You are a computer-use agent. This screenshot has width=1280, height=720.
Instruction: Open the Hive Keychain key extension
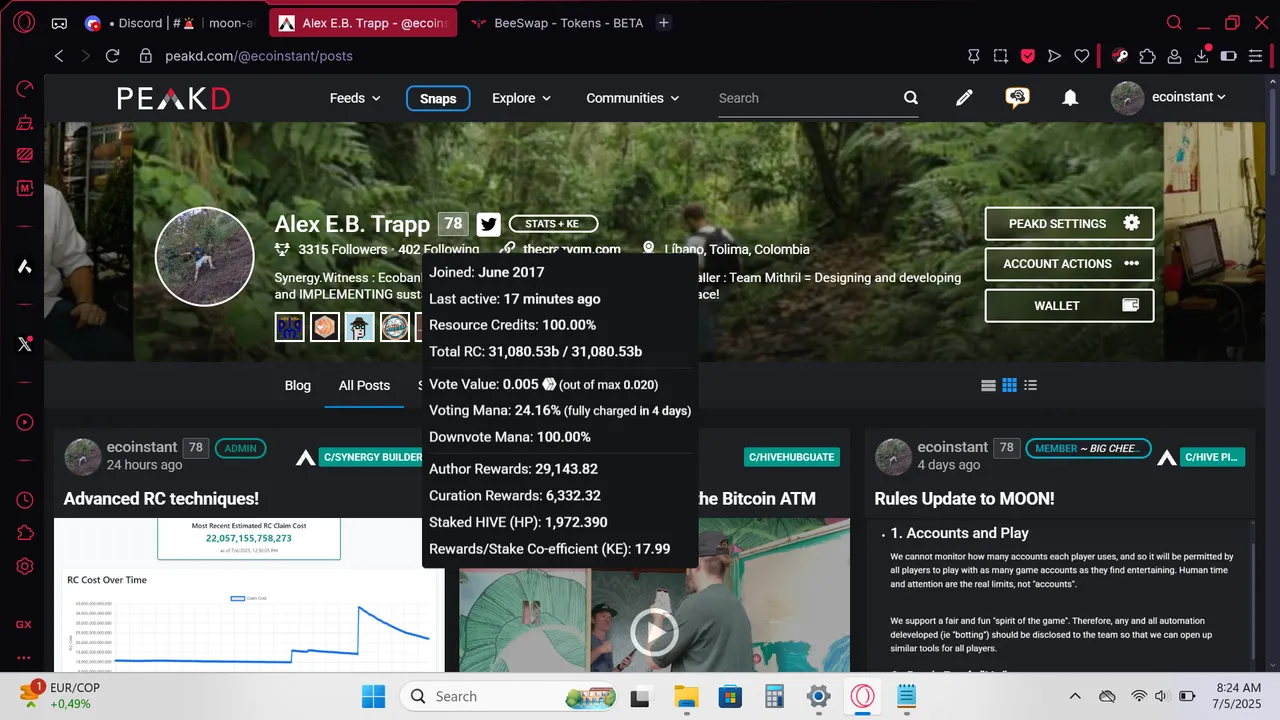1121,56
